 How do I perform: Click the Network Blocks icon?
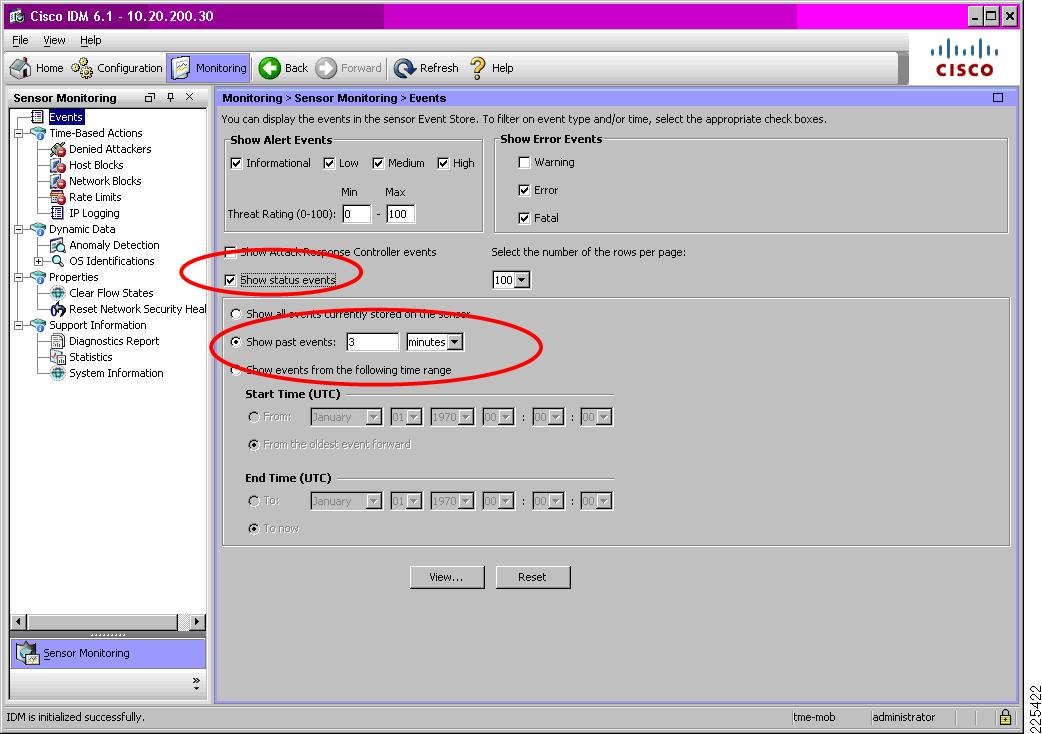click(58, 181)
